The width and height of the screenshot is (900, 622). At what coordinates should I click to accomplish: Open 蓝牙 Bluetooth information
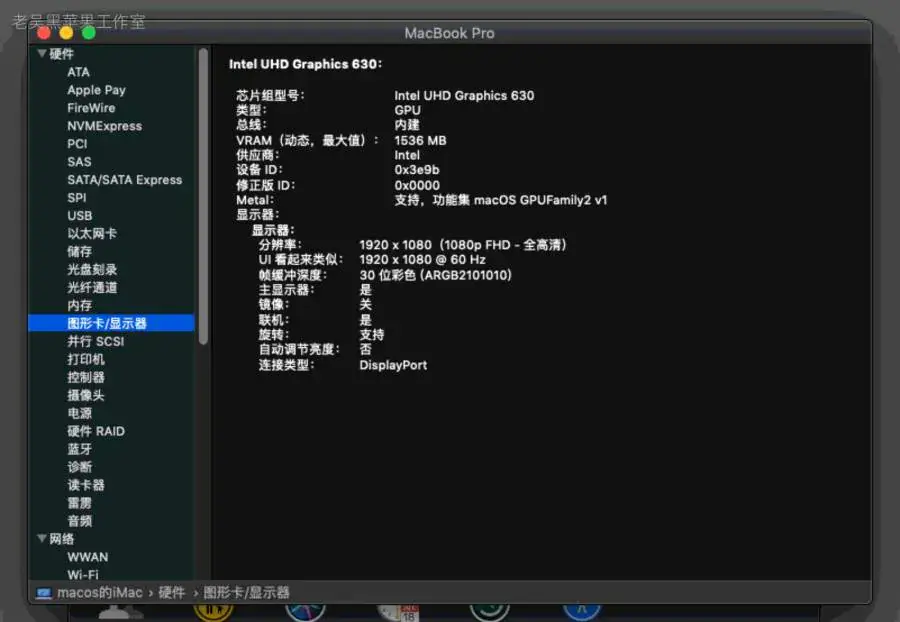point(79,449)
